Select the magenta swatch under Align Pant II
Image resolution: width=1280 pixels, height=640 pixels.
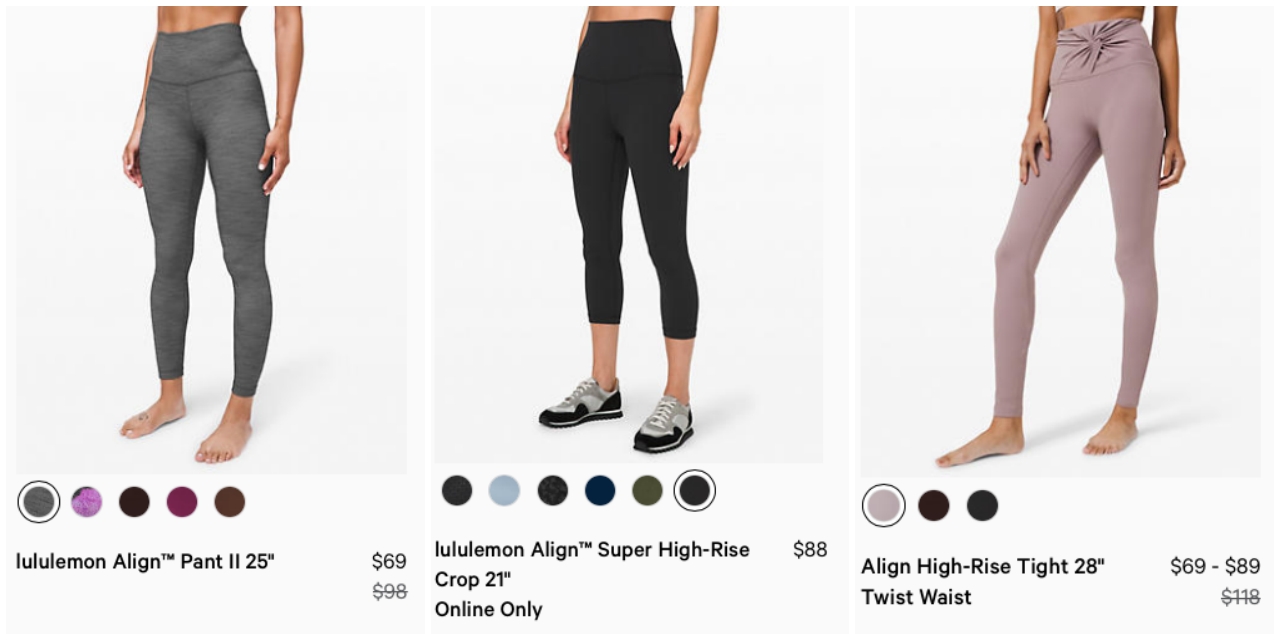point(182,502)
